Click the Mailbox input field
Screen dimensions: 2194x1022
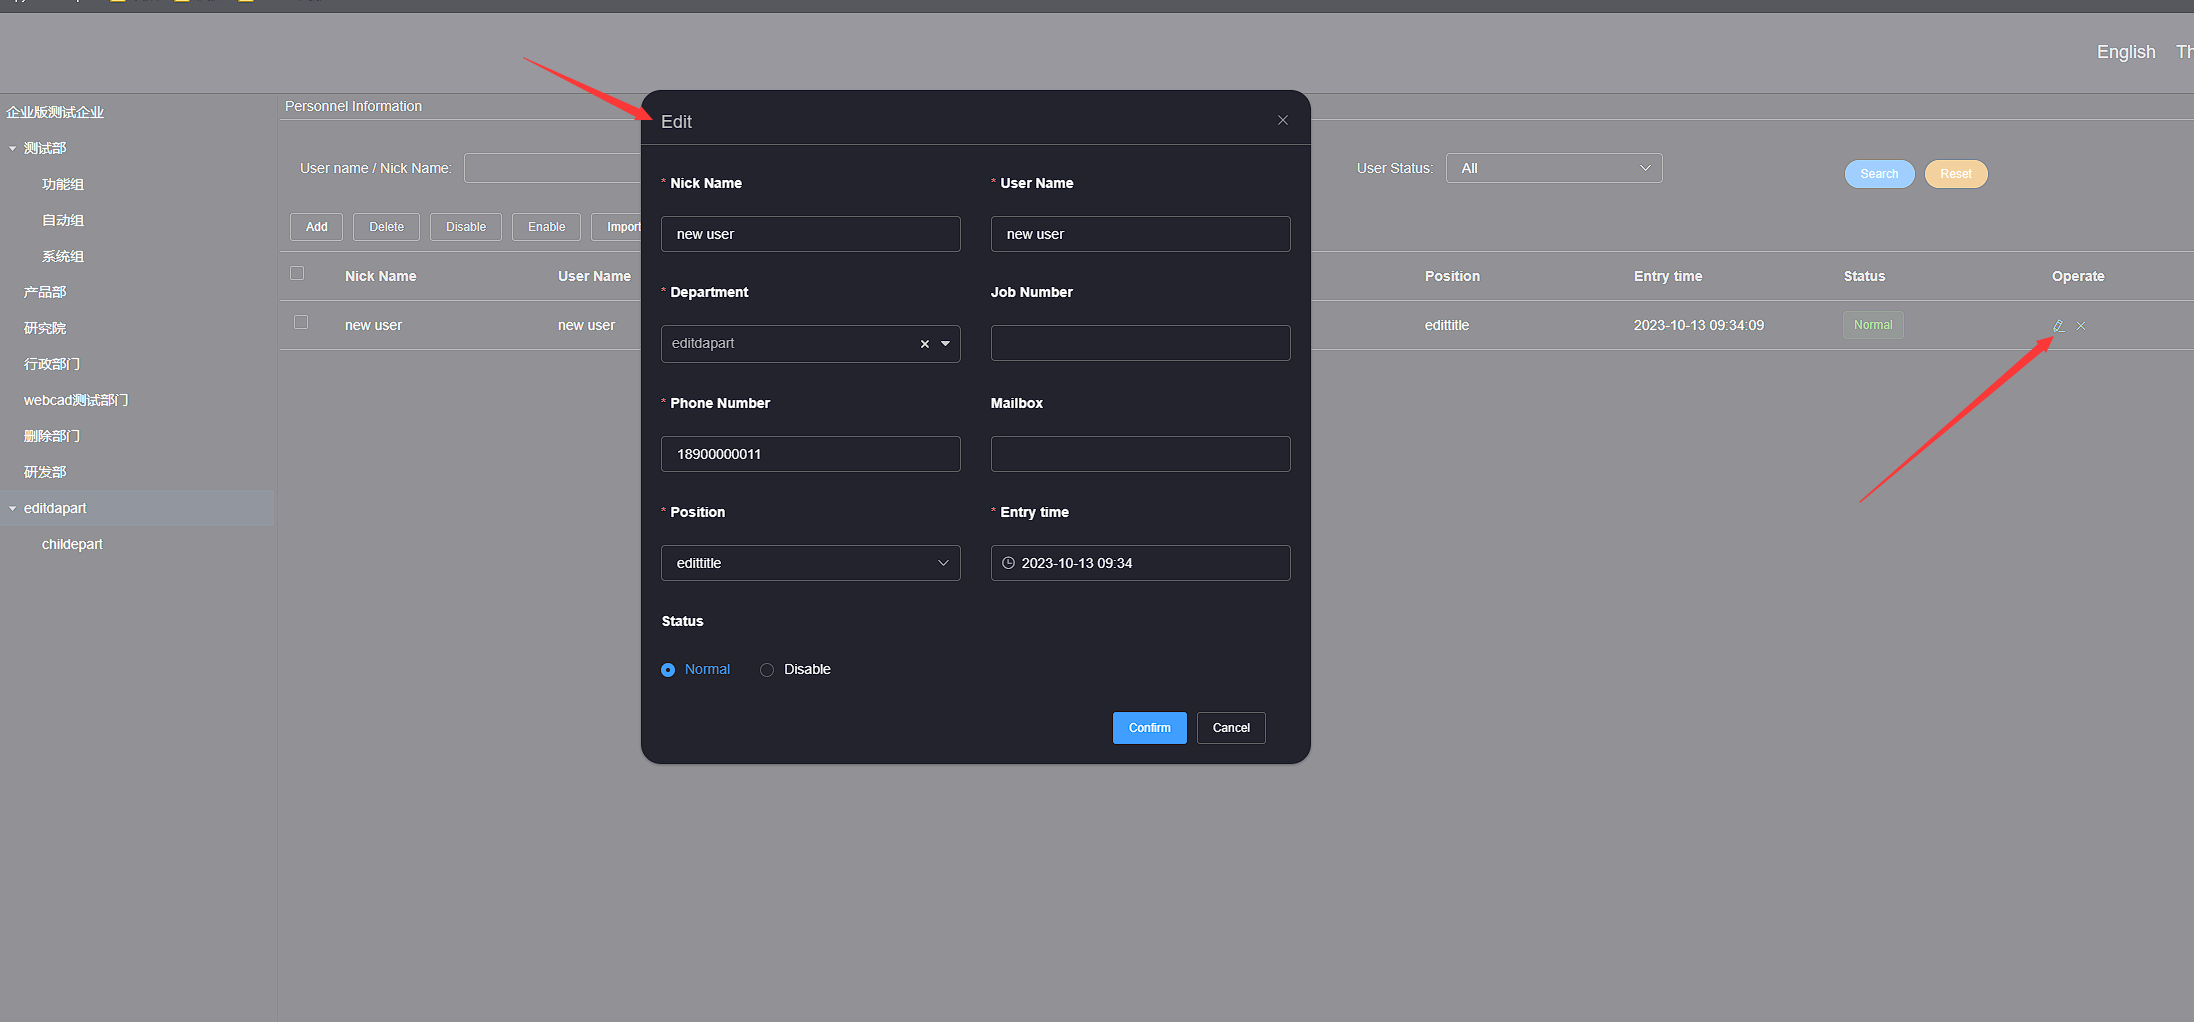pos(1141,454)
